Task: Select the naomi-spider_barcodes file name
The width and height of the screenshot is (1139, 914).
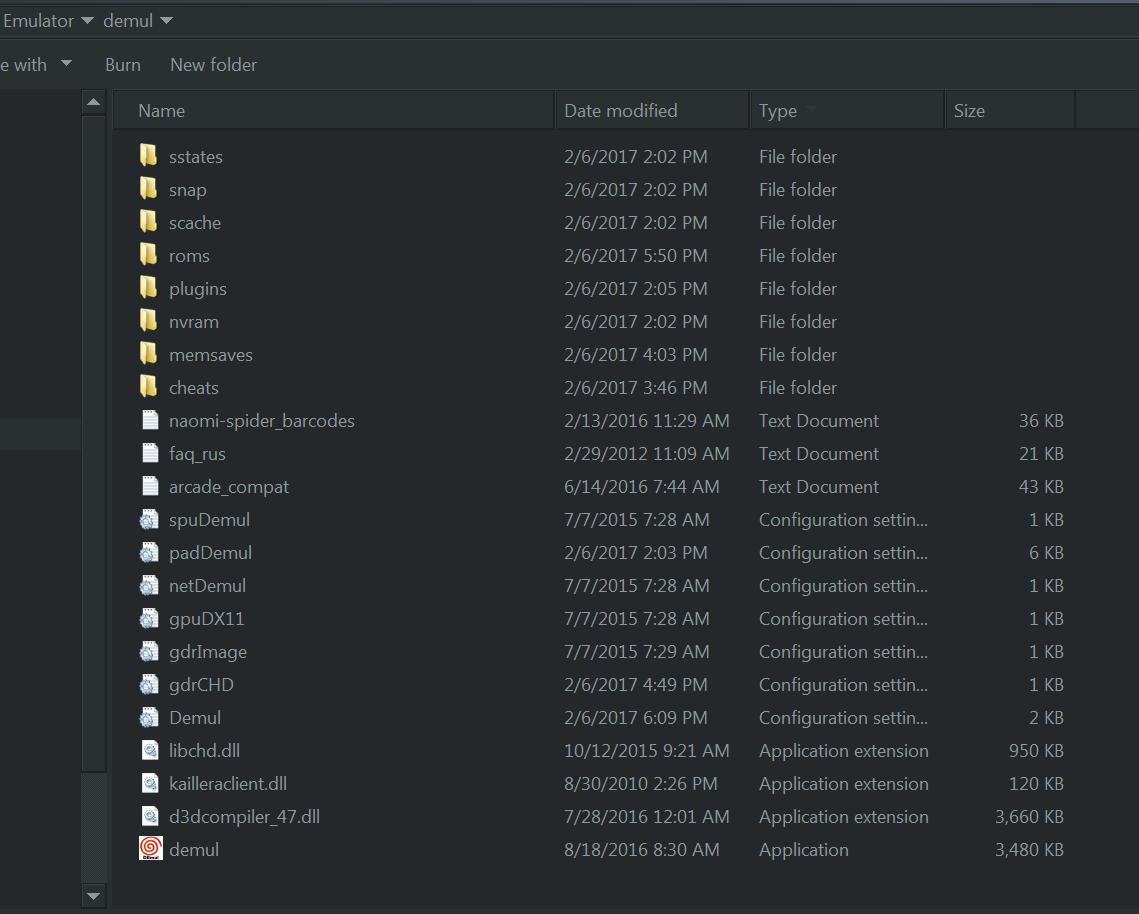Action: pos(262,421)
